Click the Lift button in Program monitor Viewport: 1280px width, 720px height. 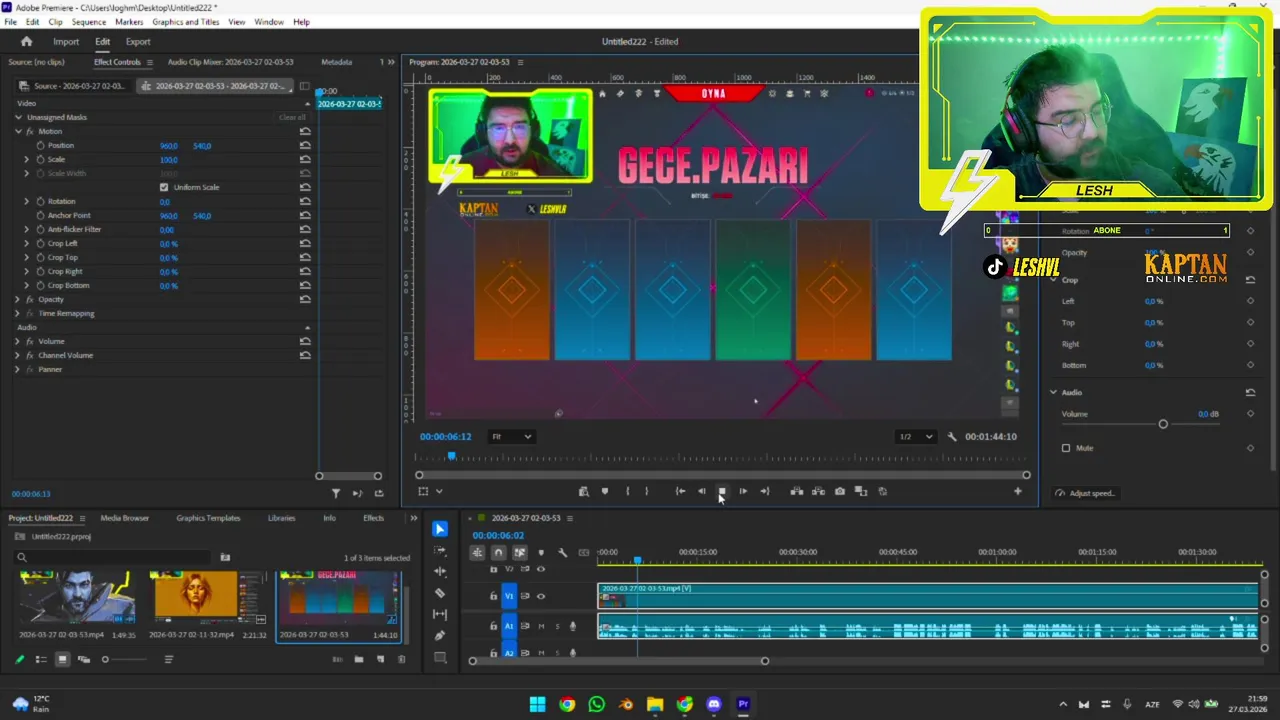tap(797, 491)
